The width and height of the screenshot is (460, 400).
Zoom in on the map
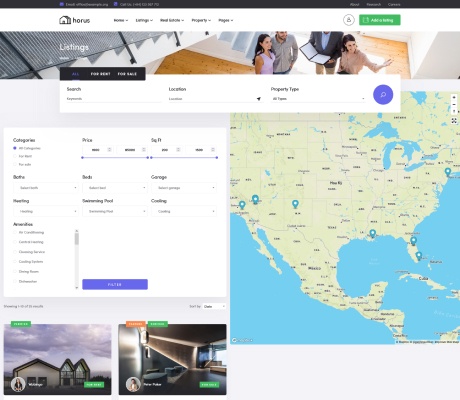[454, 97]
